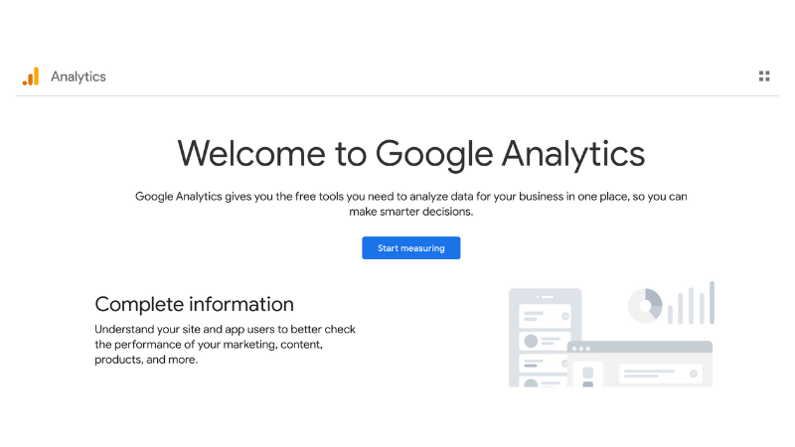Click the small square in browser mockup

click(588, 373)
